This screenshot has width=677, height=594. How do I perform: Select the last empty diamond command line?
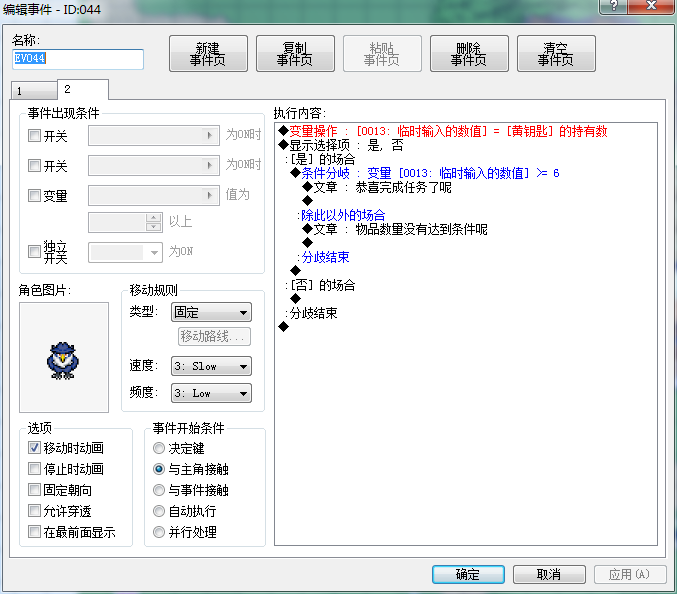pyautogui.click(x=283, y=327)
